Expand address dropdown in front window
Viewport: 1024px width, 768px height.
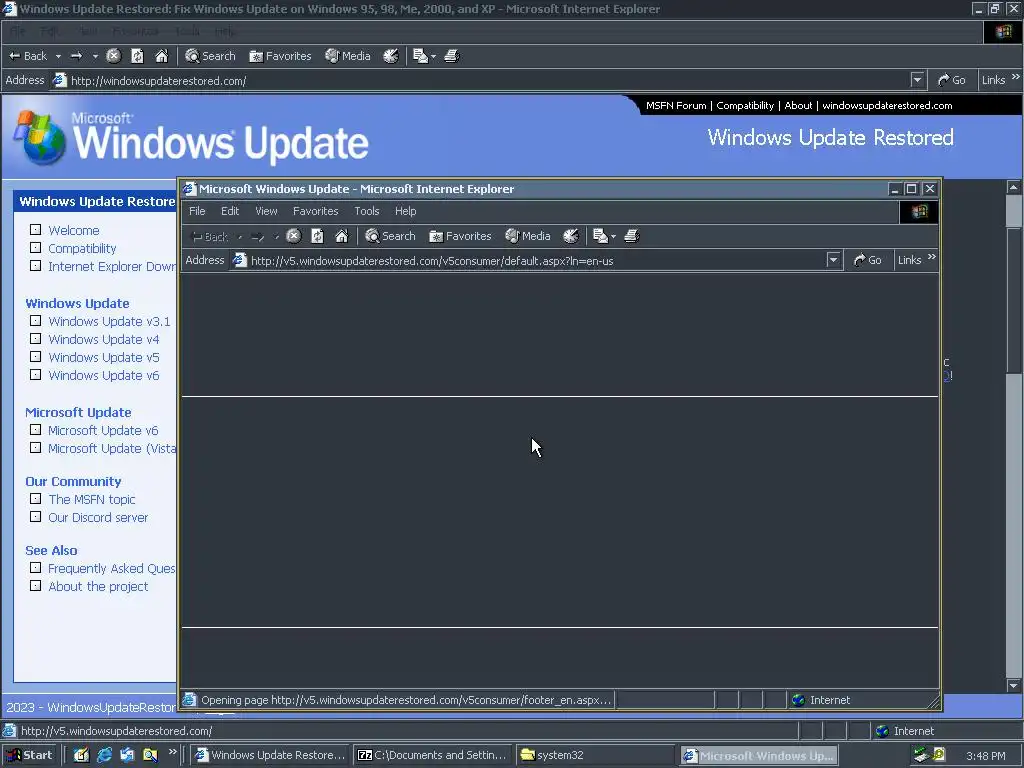coord(833,261)
